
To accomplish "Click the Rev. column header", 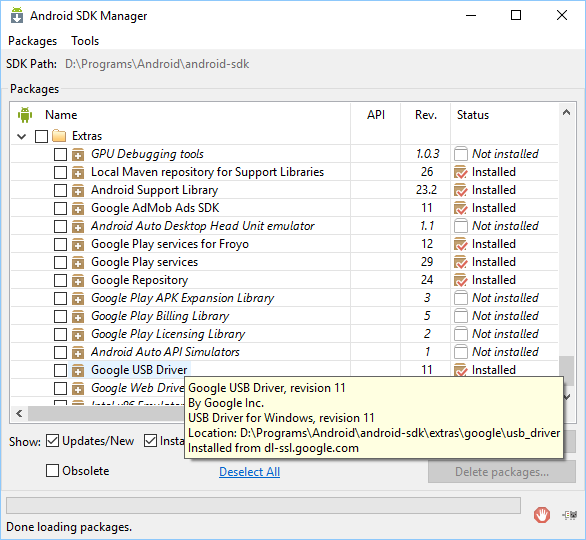I will (x=426, y=115).
